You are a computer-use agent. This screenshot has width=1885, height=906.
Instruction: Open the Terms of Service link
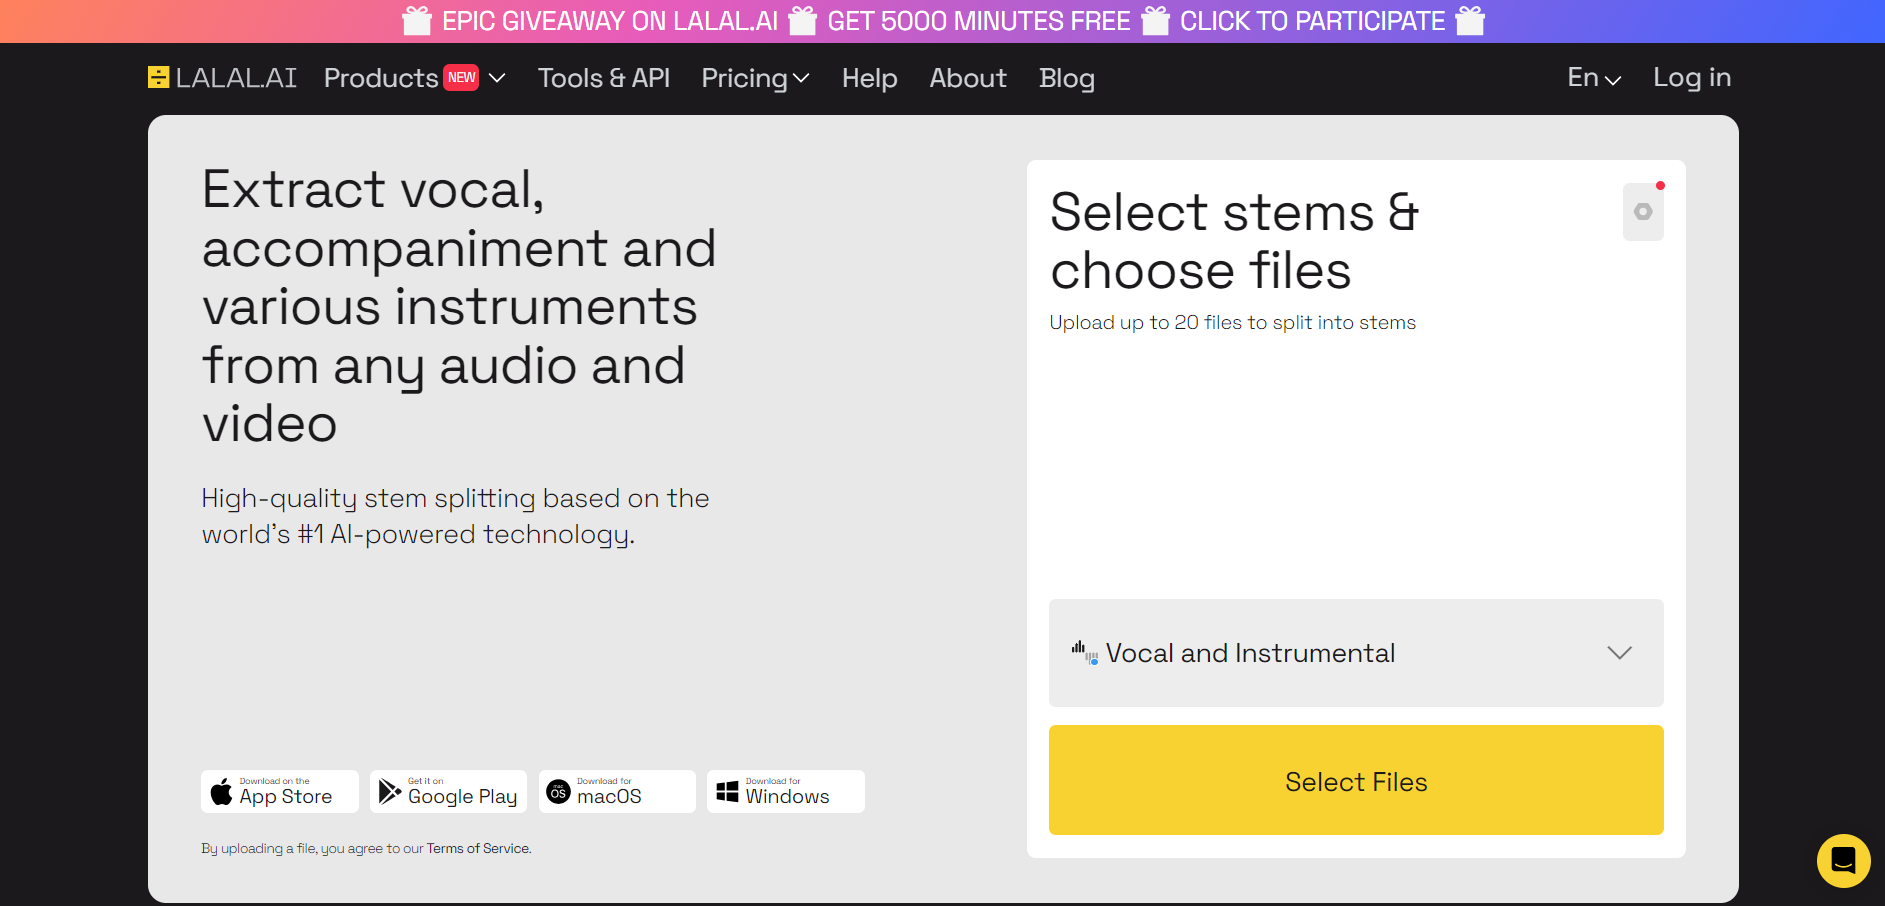coord(477,848)
